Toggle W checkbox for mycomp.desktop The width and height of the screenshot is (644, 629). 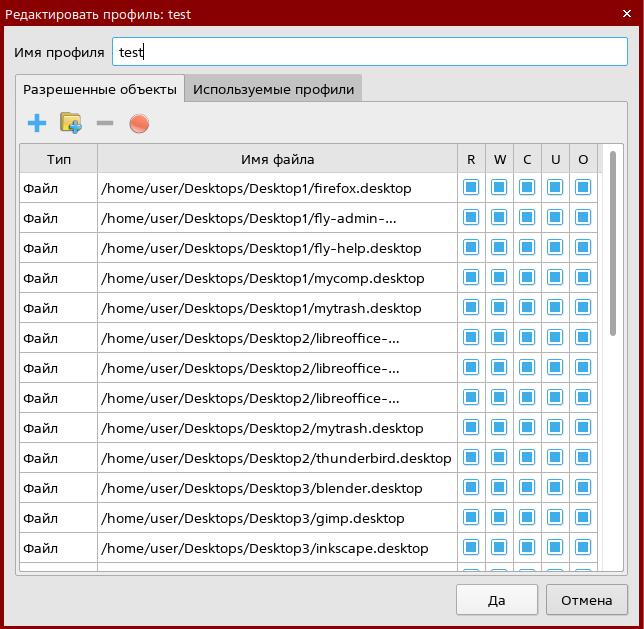point(499,278)
